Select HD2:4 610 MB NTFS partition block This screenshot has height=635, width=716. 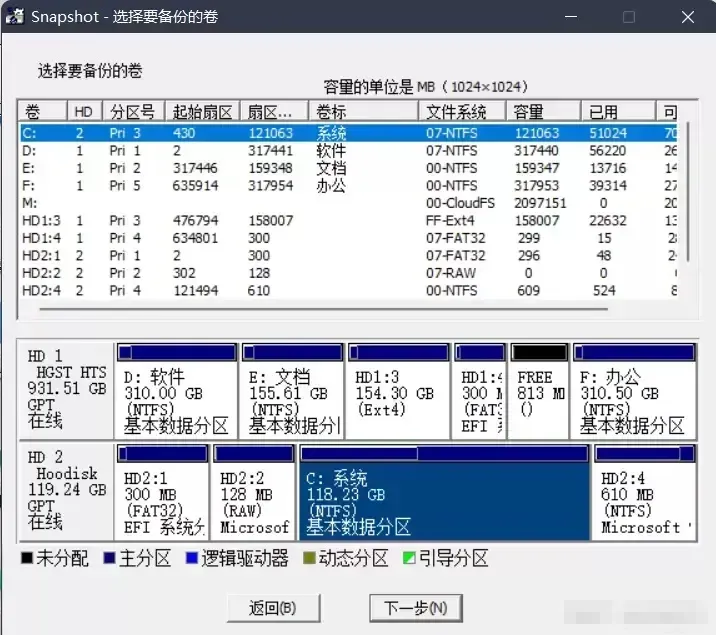coord(645,493)
